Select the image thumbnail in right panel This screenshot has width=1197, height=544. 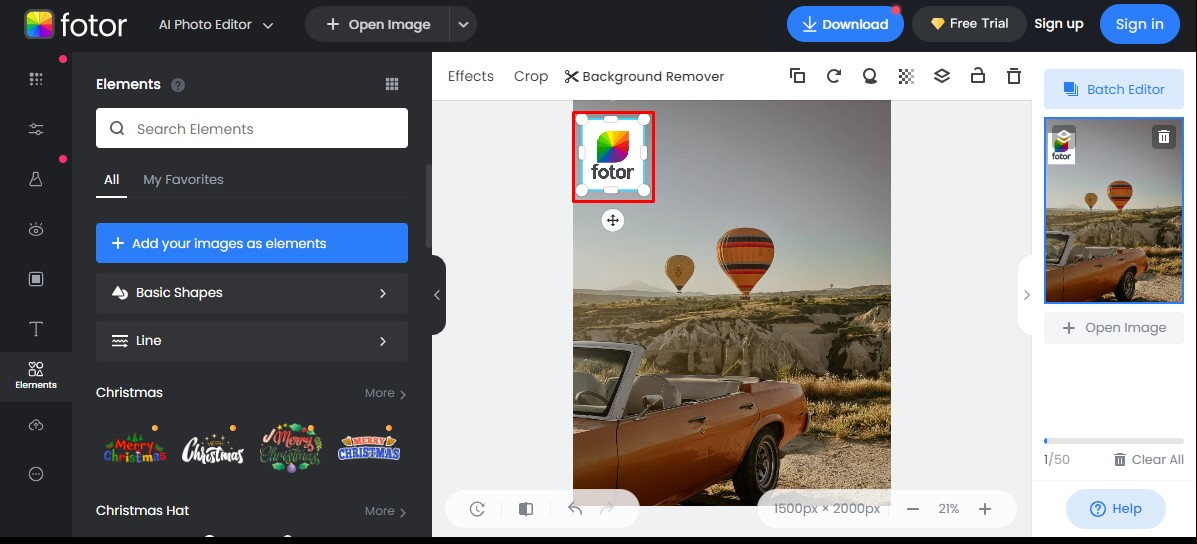pyautogui.click(x=1114, y=211)
